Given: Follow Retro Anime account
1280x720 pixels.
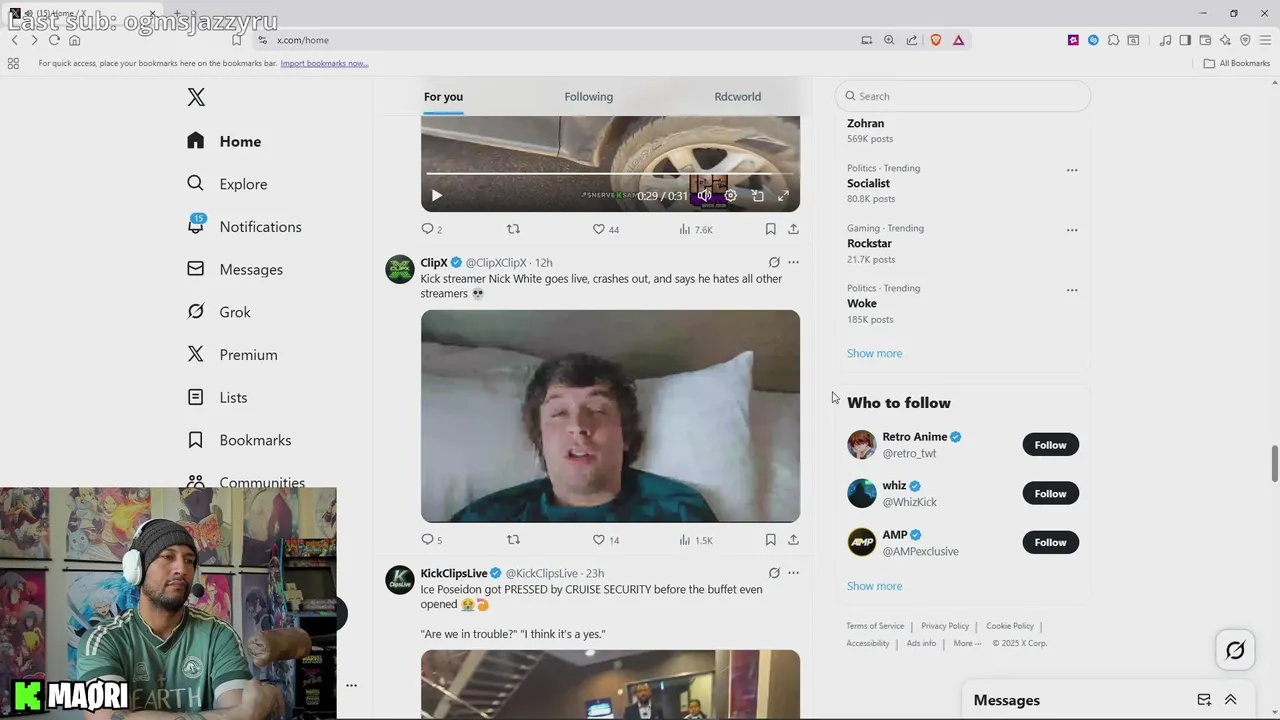Looking at the screenshot, I should click(x=1050, y=445).
